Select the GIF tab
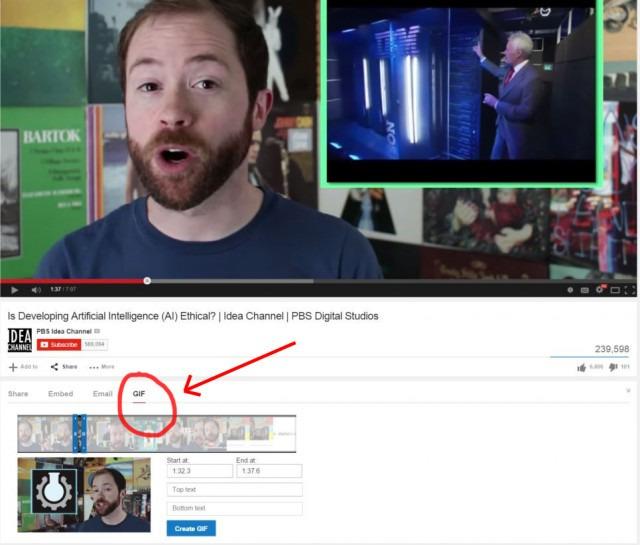This screenshot has width=640, height=545. point(139,394)
